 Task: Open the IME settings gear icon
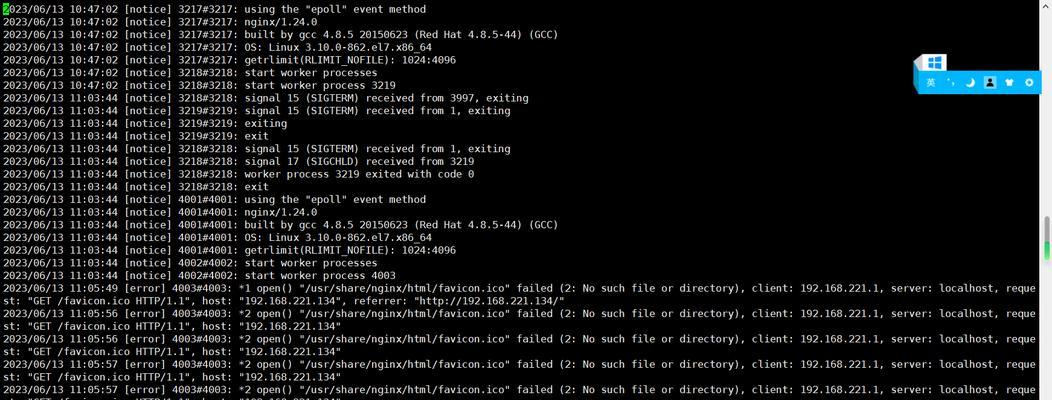[1029, 83]
